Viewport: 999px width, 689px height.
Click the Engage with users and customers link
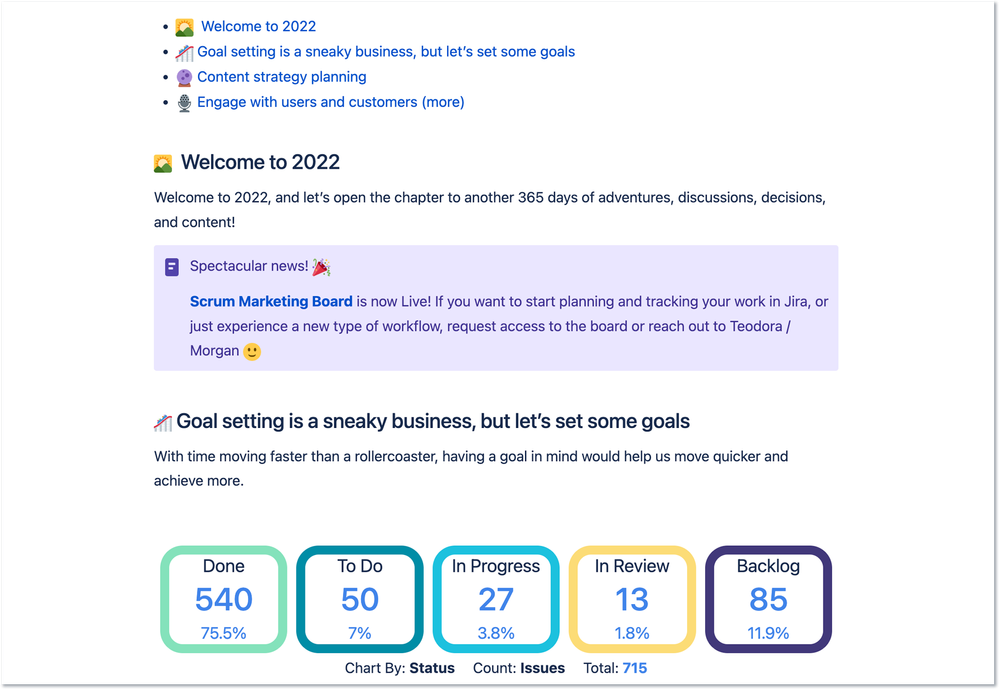[x=313, y=102]
